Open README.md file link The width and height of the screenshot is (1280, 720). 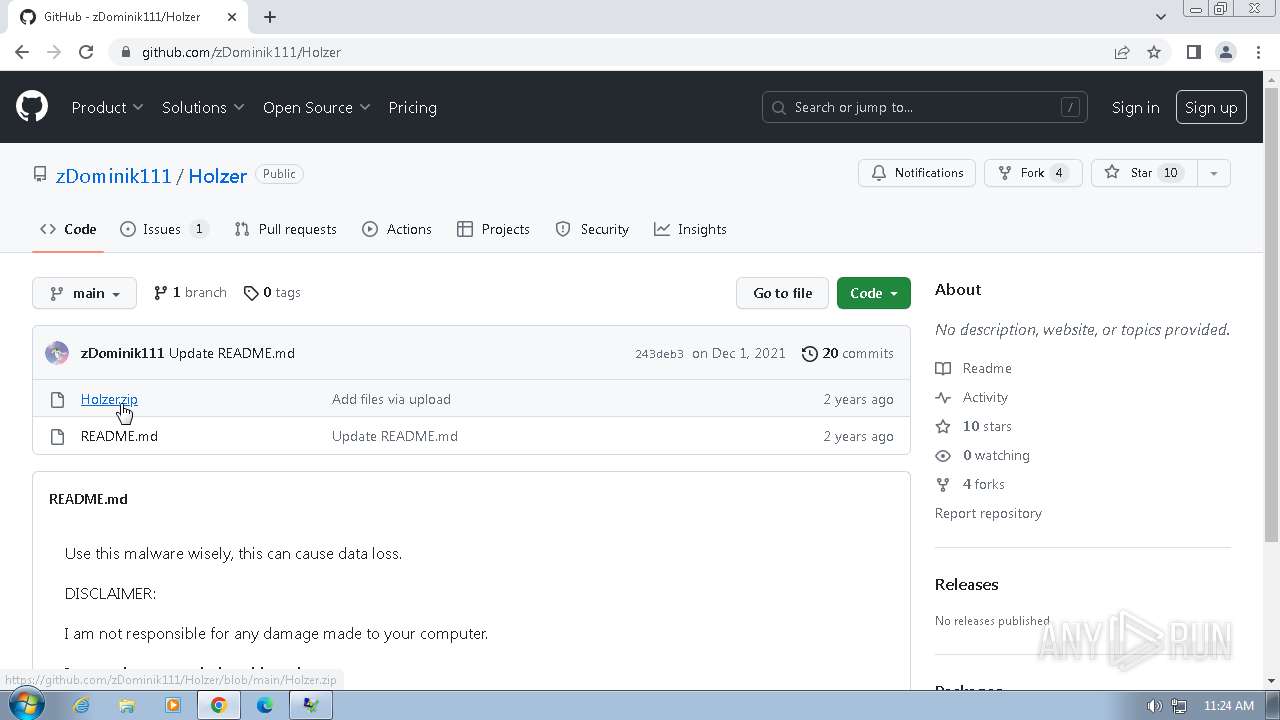pyautogui.click(x=119, y=436)
